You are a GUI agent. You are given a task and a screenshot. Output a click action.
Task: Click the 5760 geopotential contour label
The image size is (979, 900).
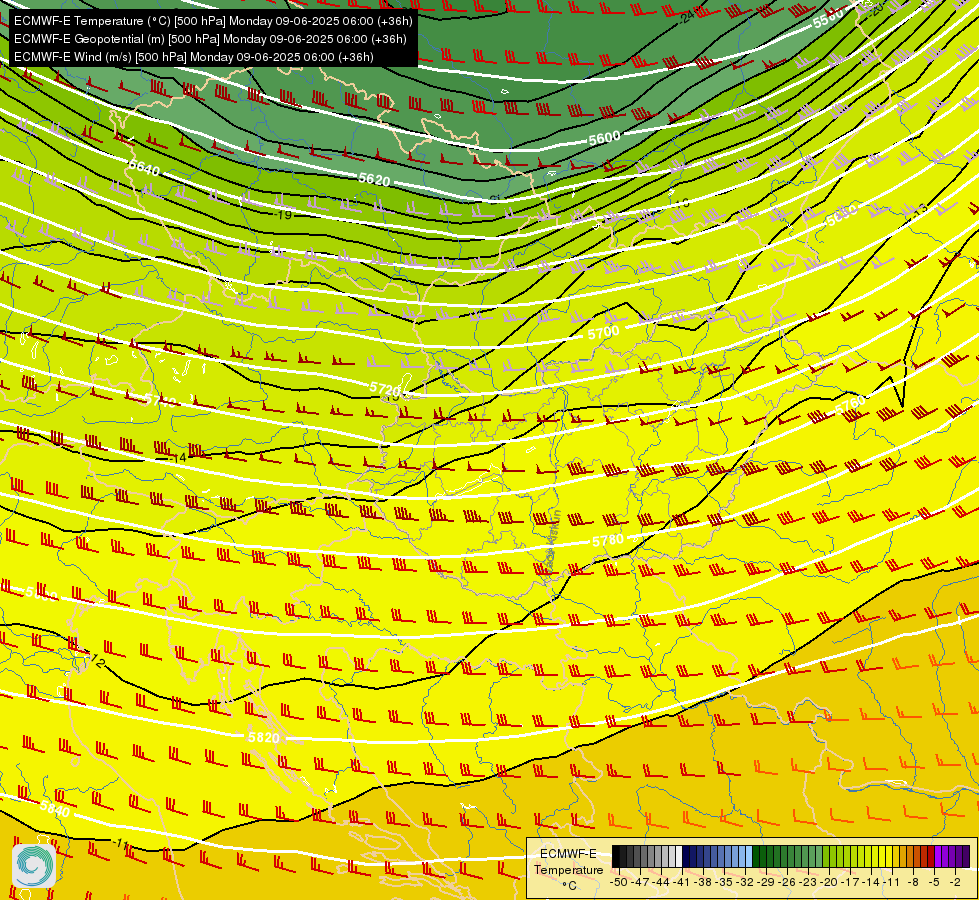click(851, 404)
